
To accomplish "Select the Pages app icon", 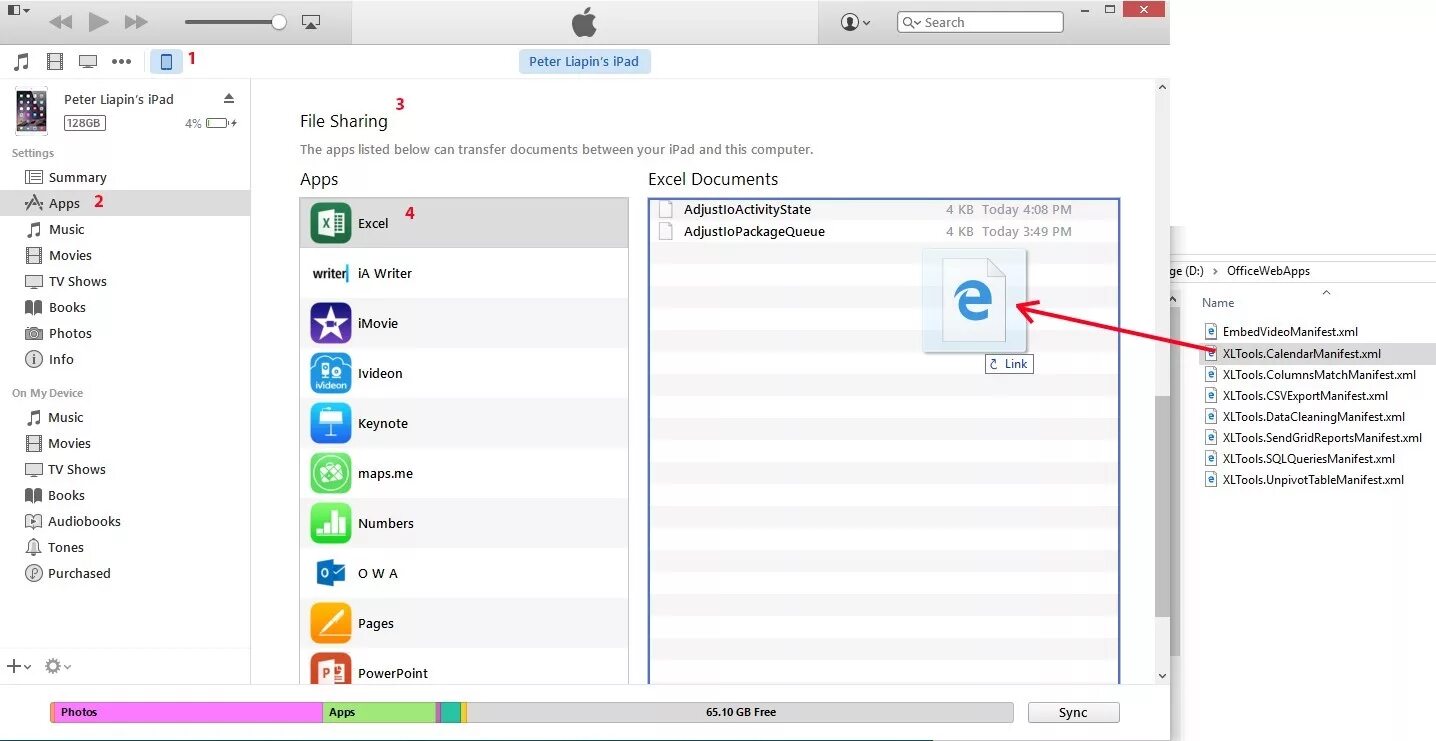I will click(330, 623).
